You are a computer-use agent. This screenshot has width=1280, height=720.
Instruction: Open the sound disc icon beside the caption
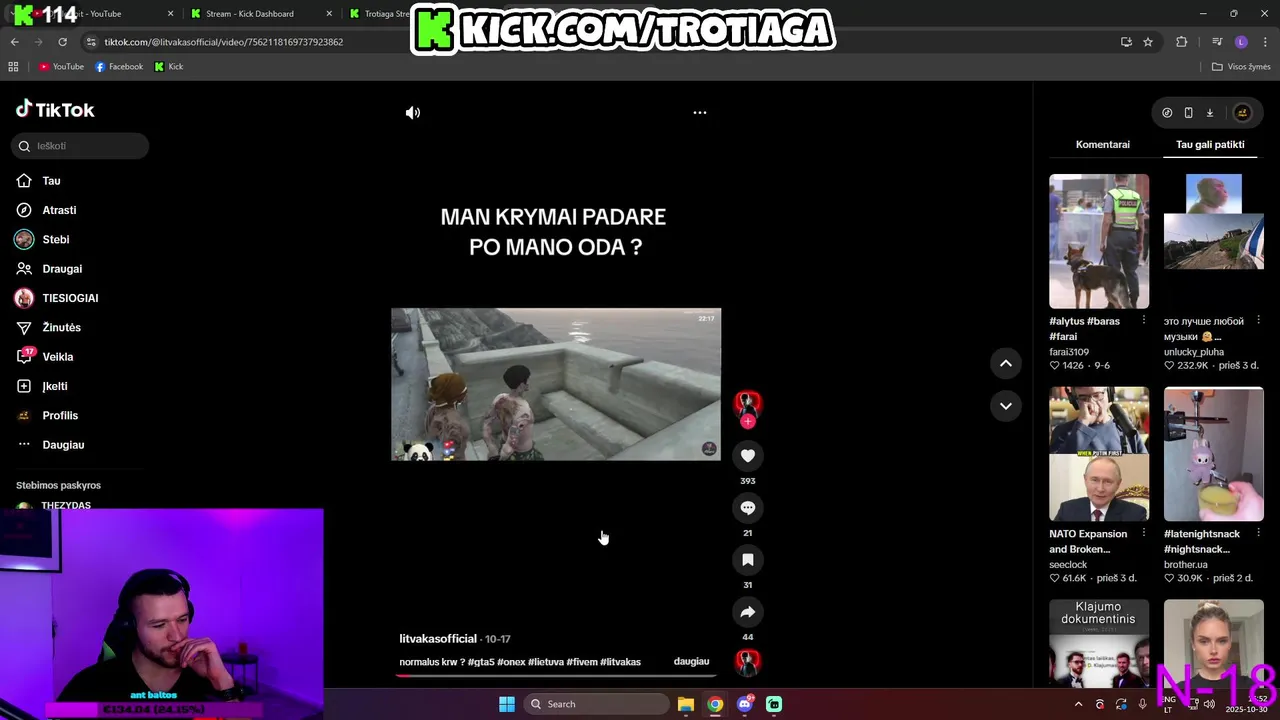click(x=747, y=661)
